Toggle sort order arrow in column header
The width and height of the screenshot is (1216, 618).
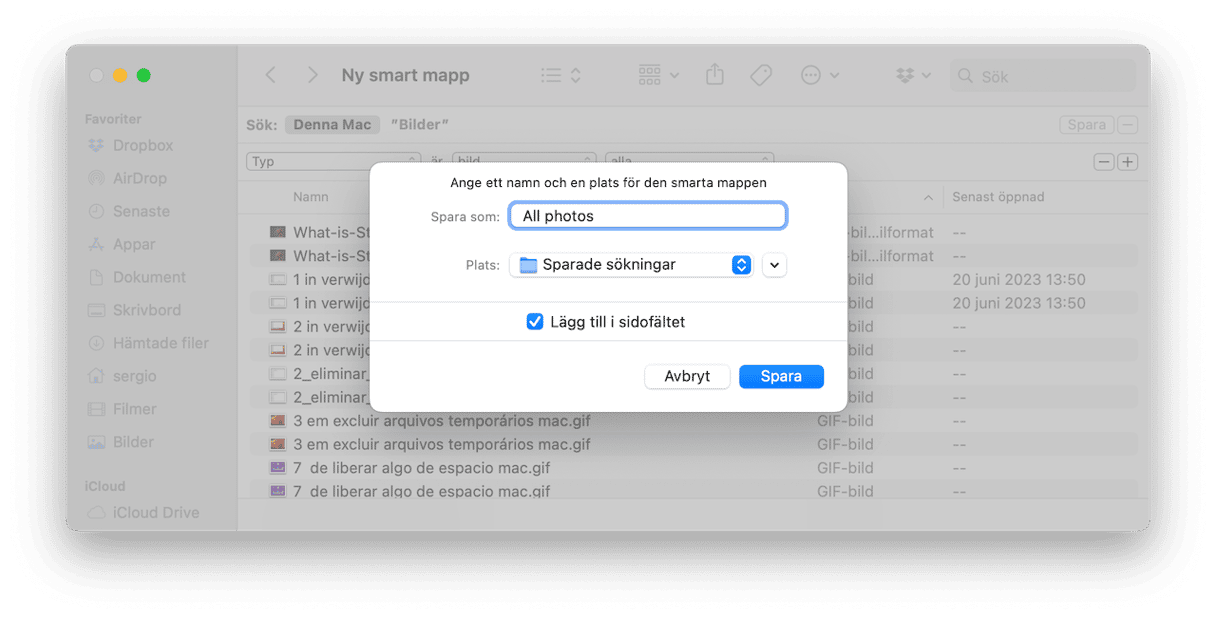click(928, 197)
